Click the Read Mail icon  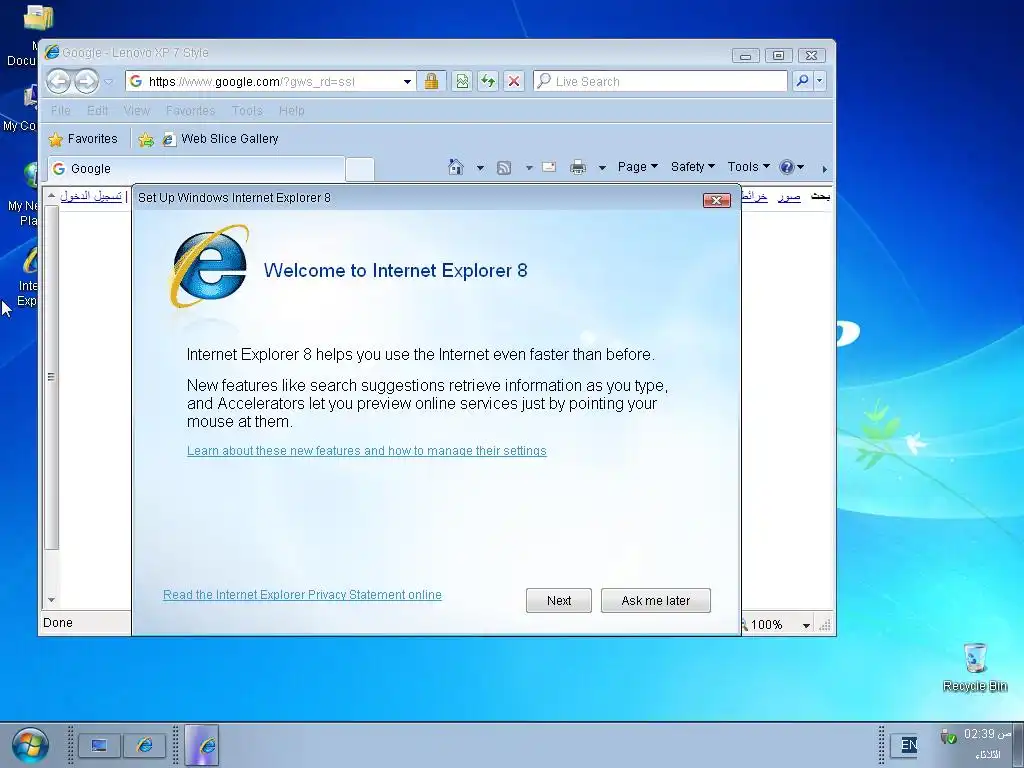point(549,167)
